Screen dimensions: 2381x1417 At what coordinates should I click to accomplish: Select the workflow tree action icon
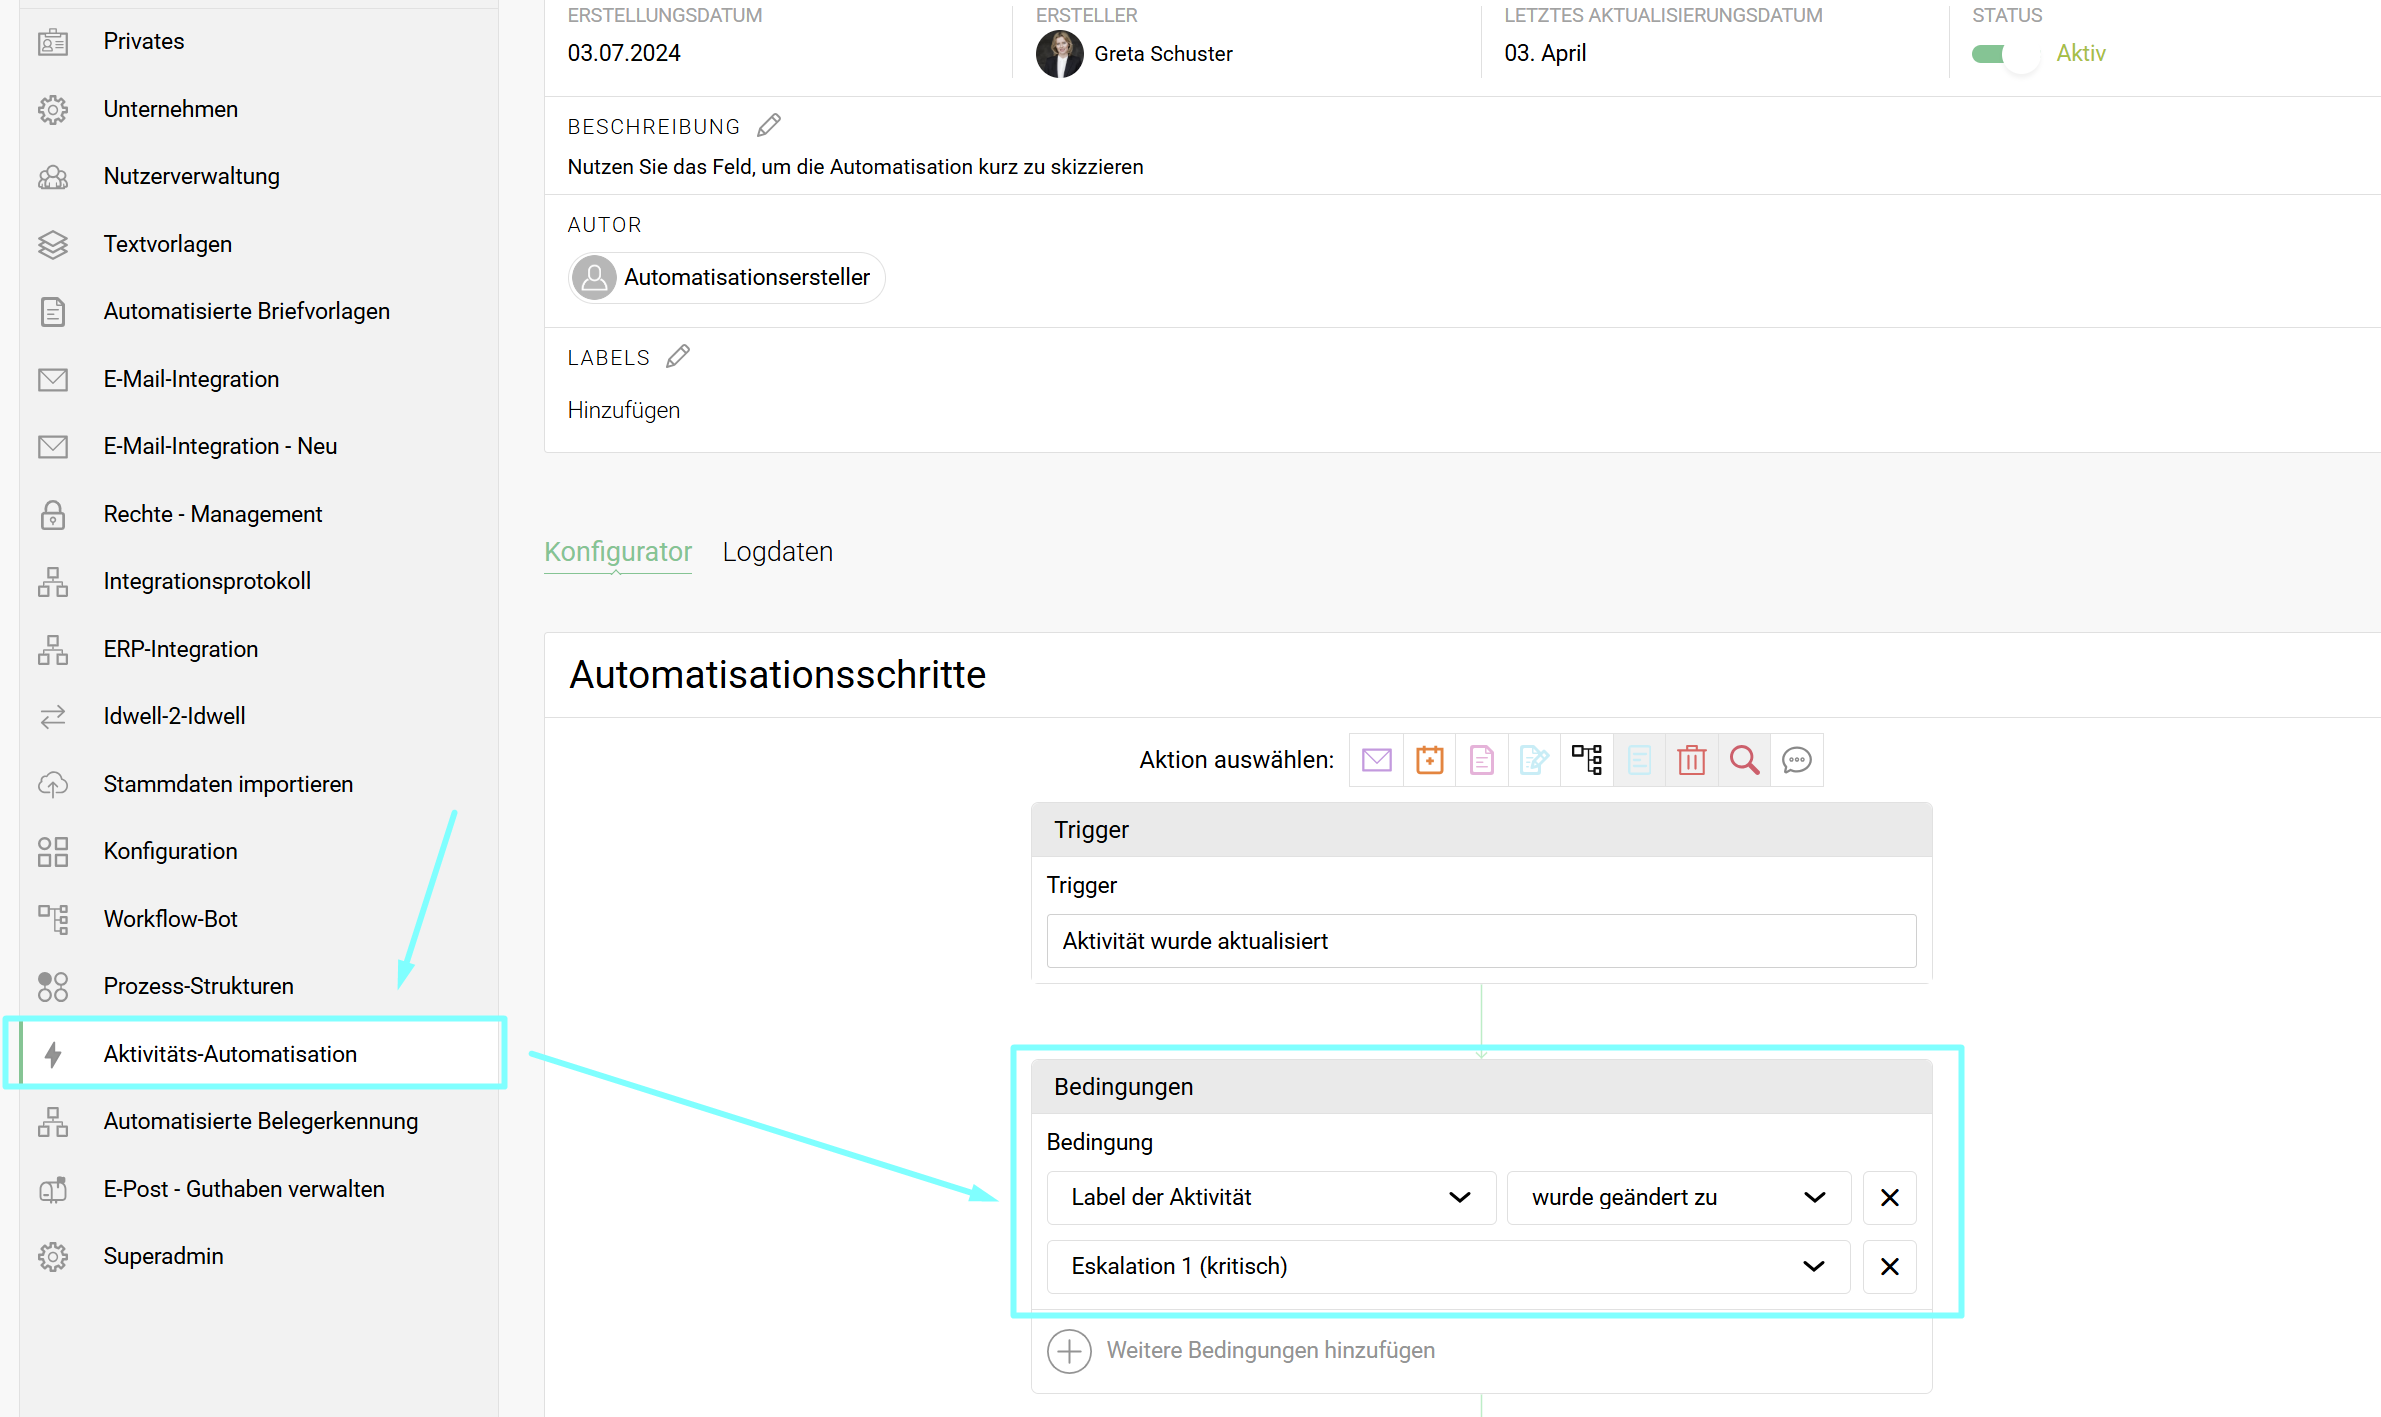[1586, 760]
